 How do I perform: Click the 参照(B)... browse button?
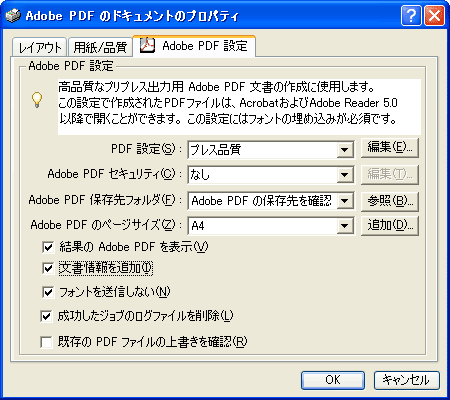click(390, 201)
